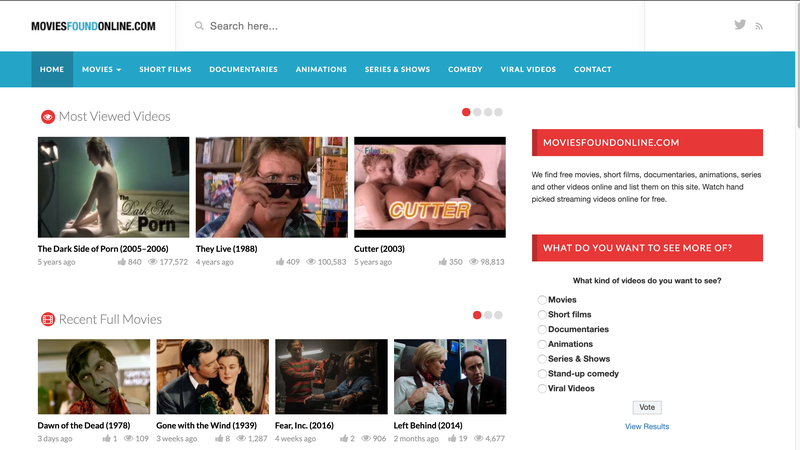Open the Dawn of the Dead thumbnail
Image resolution: width=800 pixels, height=450 pixels.
[x=94, y=377]
